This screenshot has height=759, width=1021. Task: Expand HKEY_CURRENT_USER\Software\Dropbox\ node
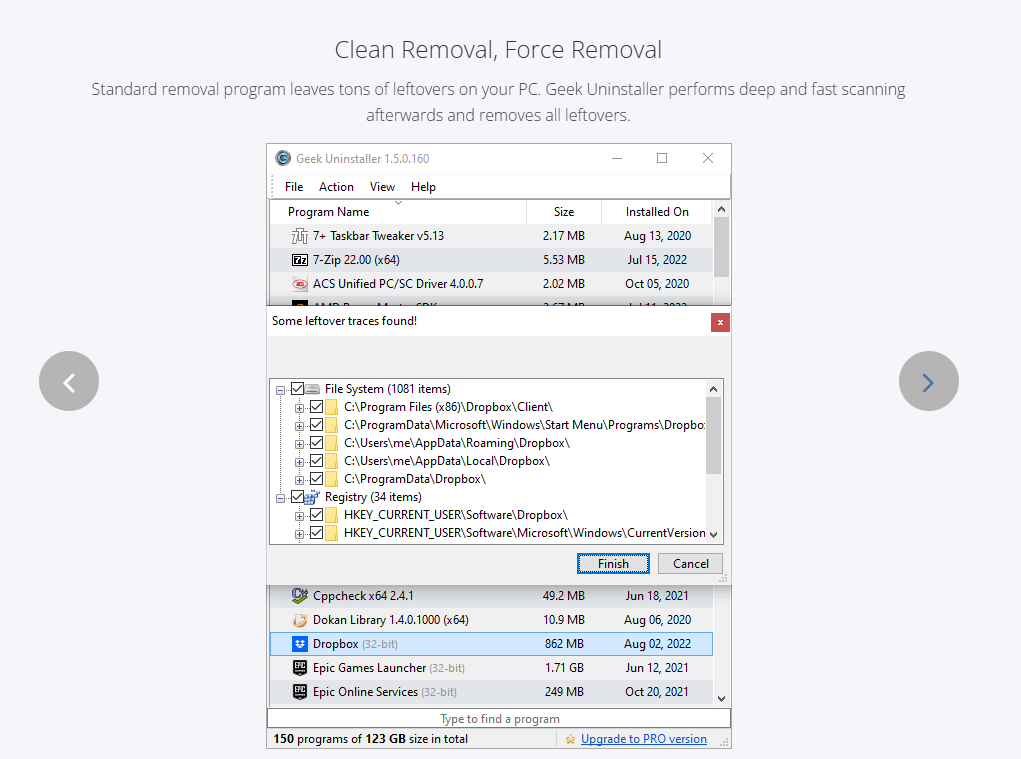click(x=300, y=516)
